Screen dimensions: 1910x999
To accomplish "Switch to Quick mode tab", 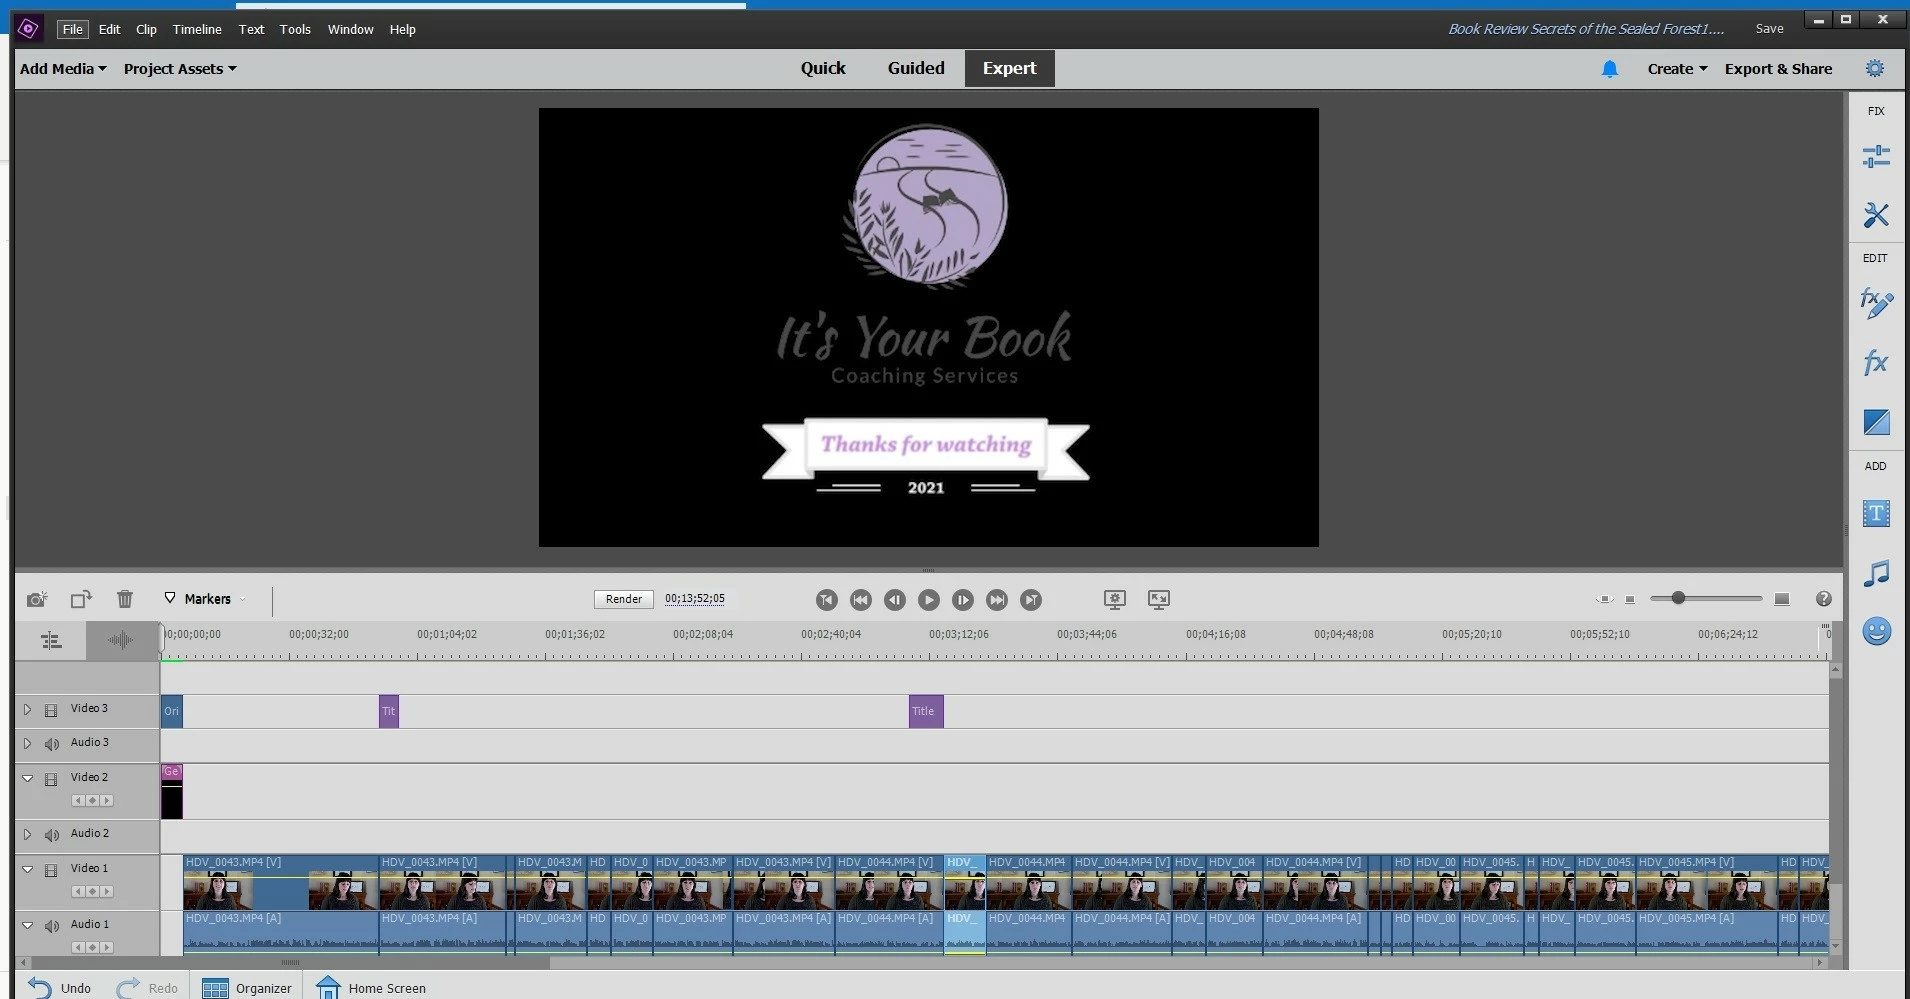I will [823, 68].
